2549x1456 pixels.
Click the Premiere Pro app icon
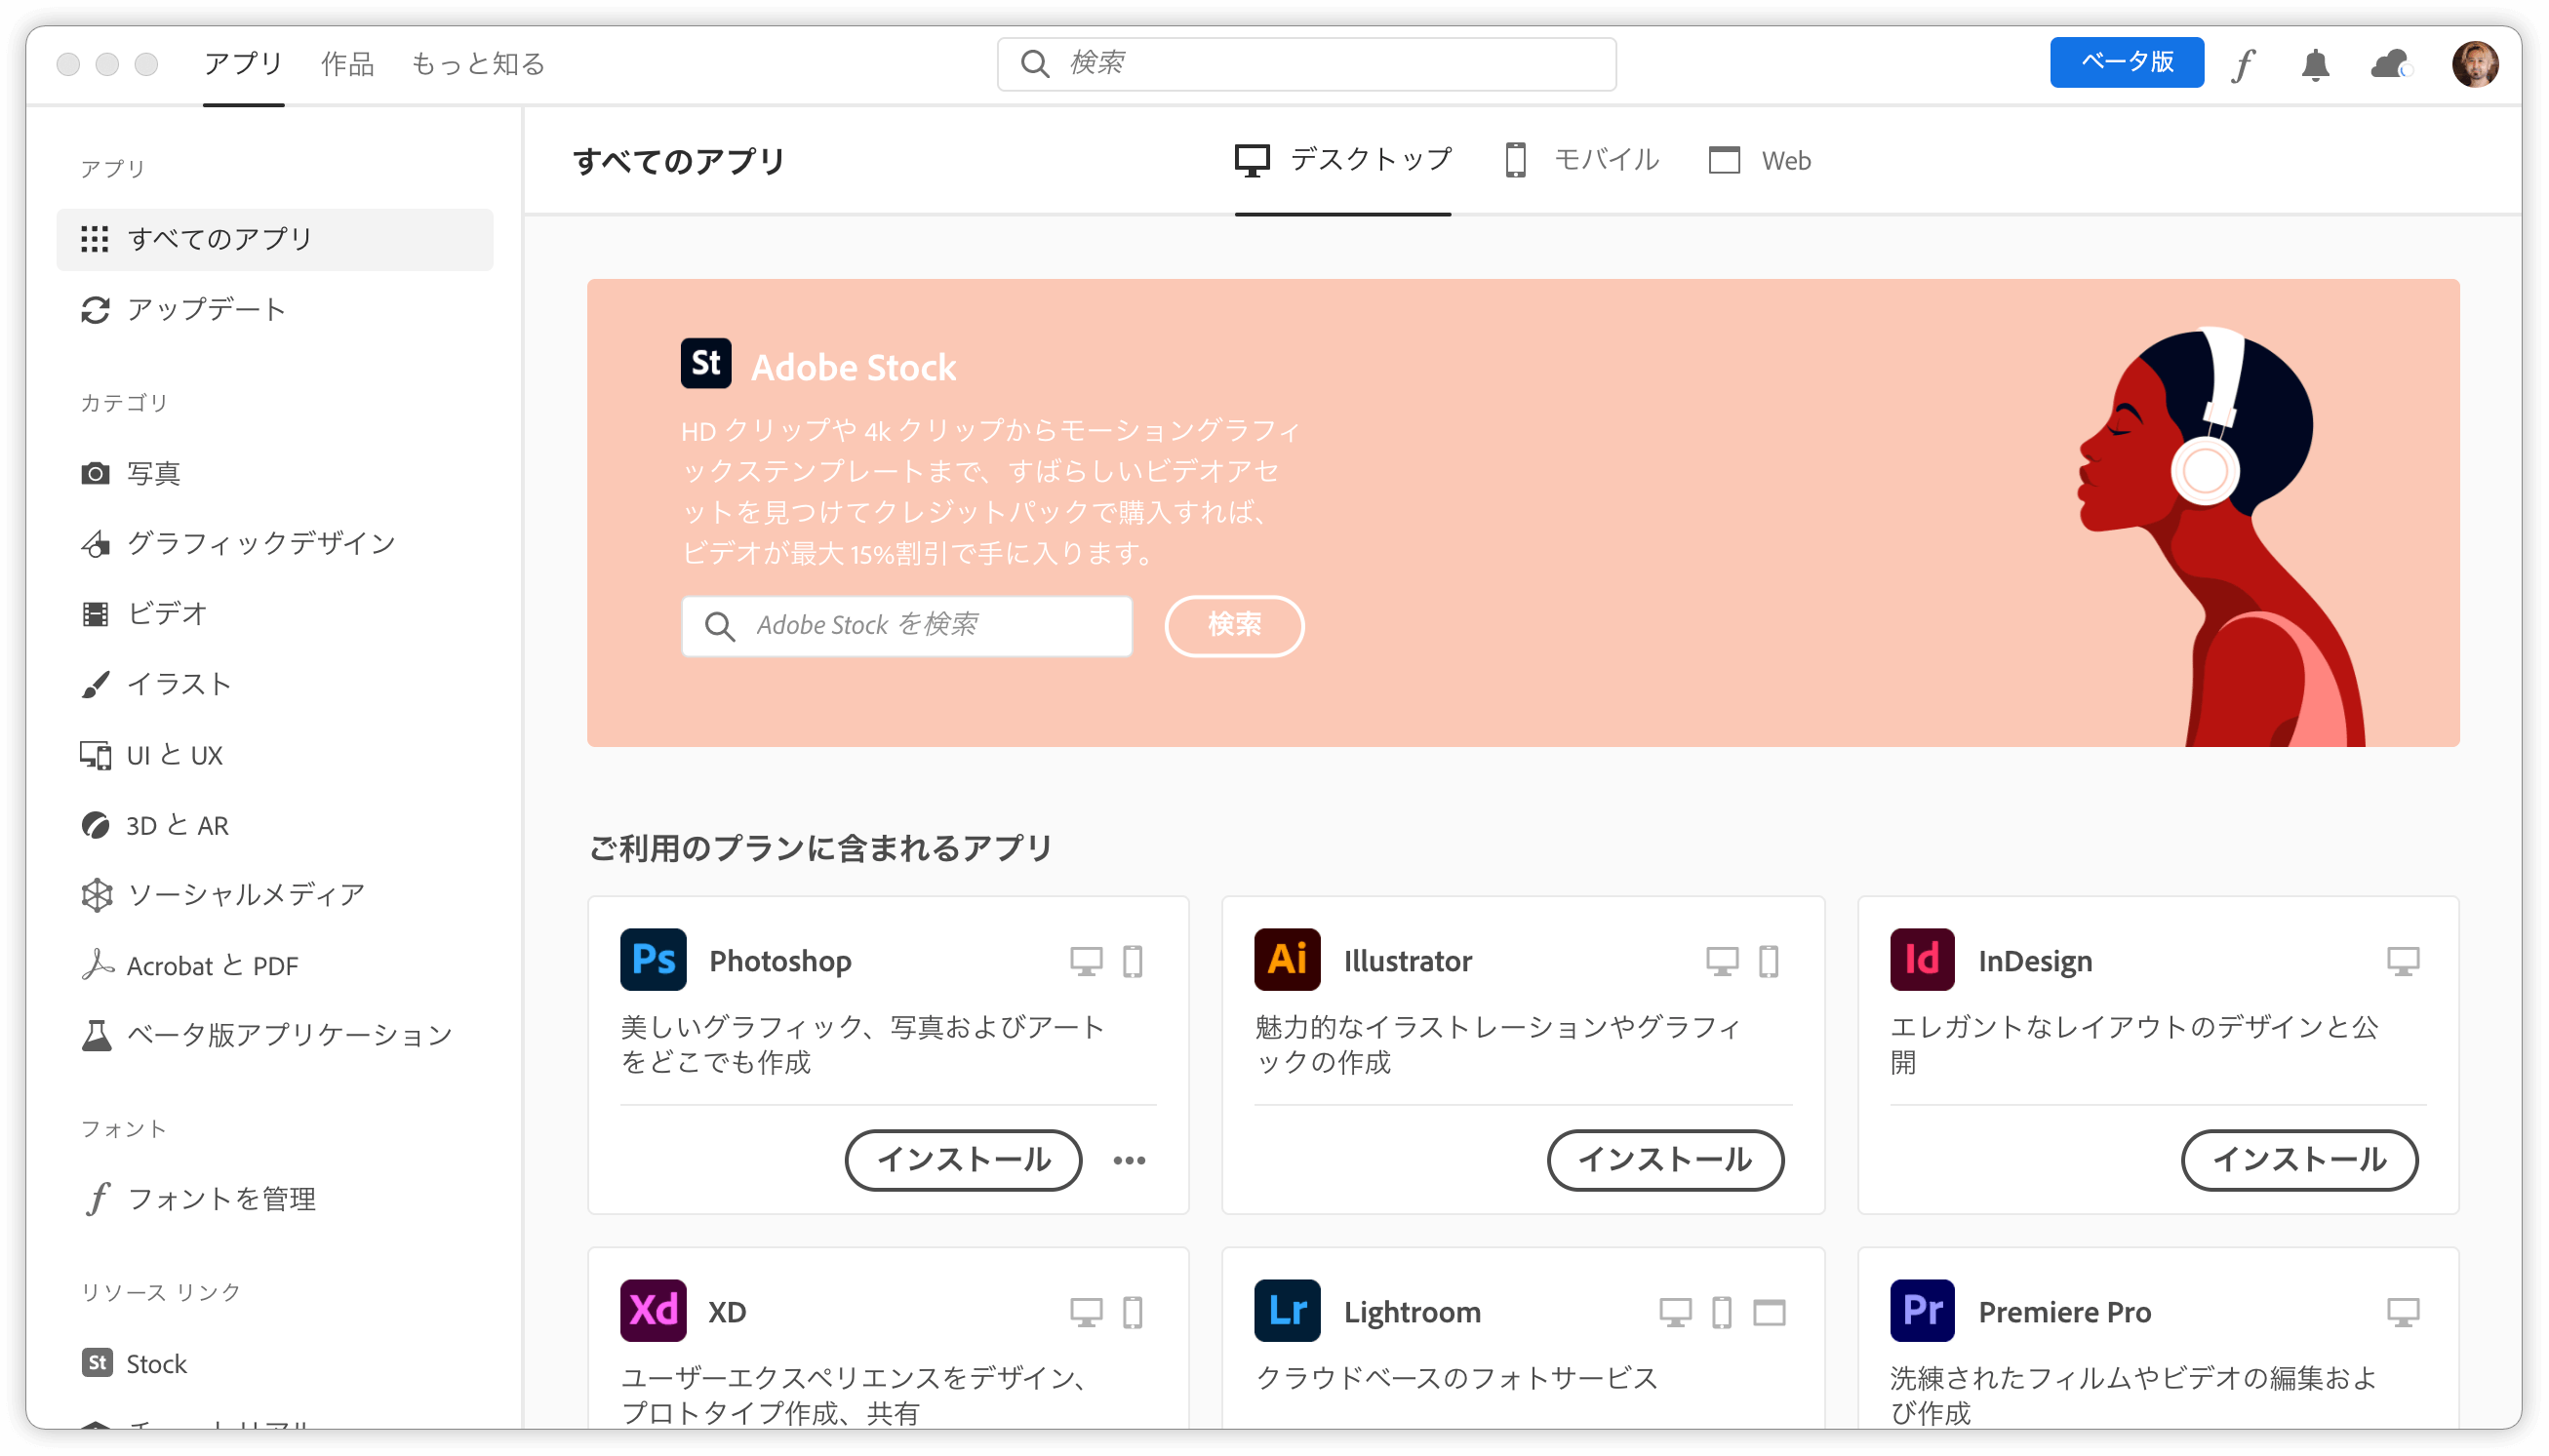1922,1310
